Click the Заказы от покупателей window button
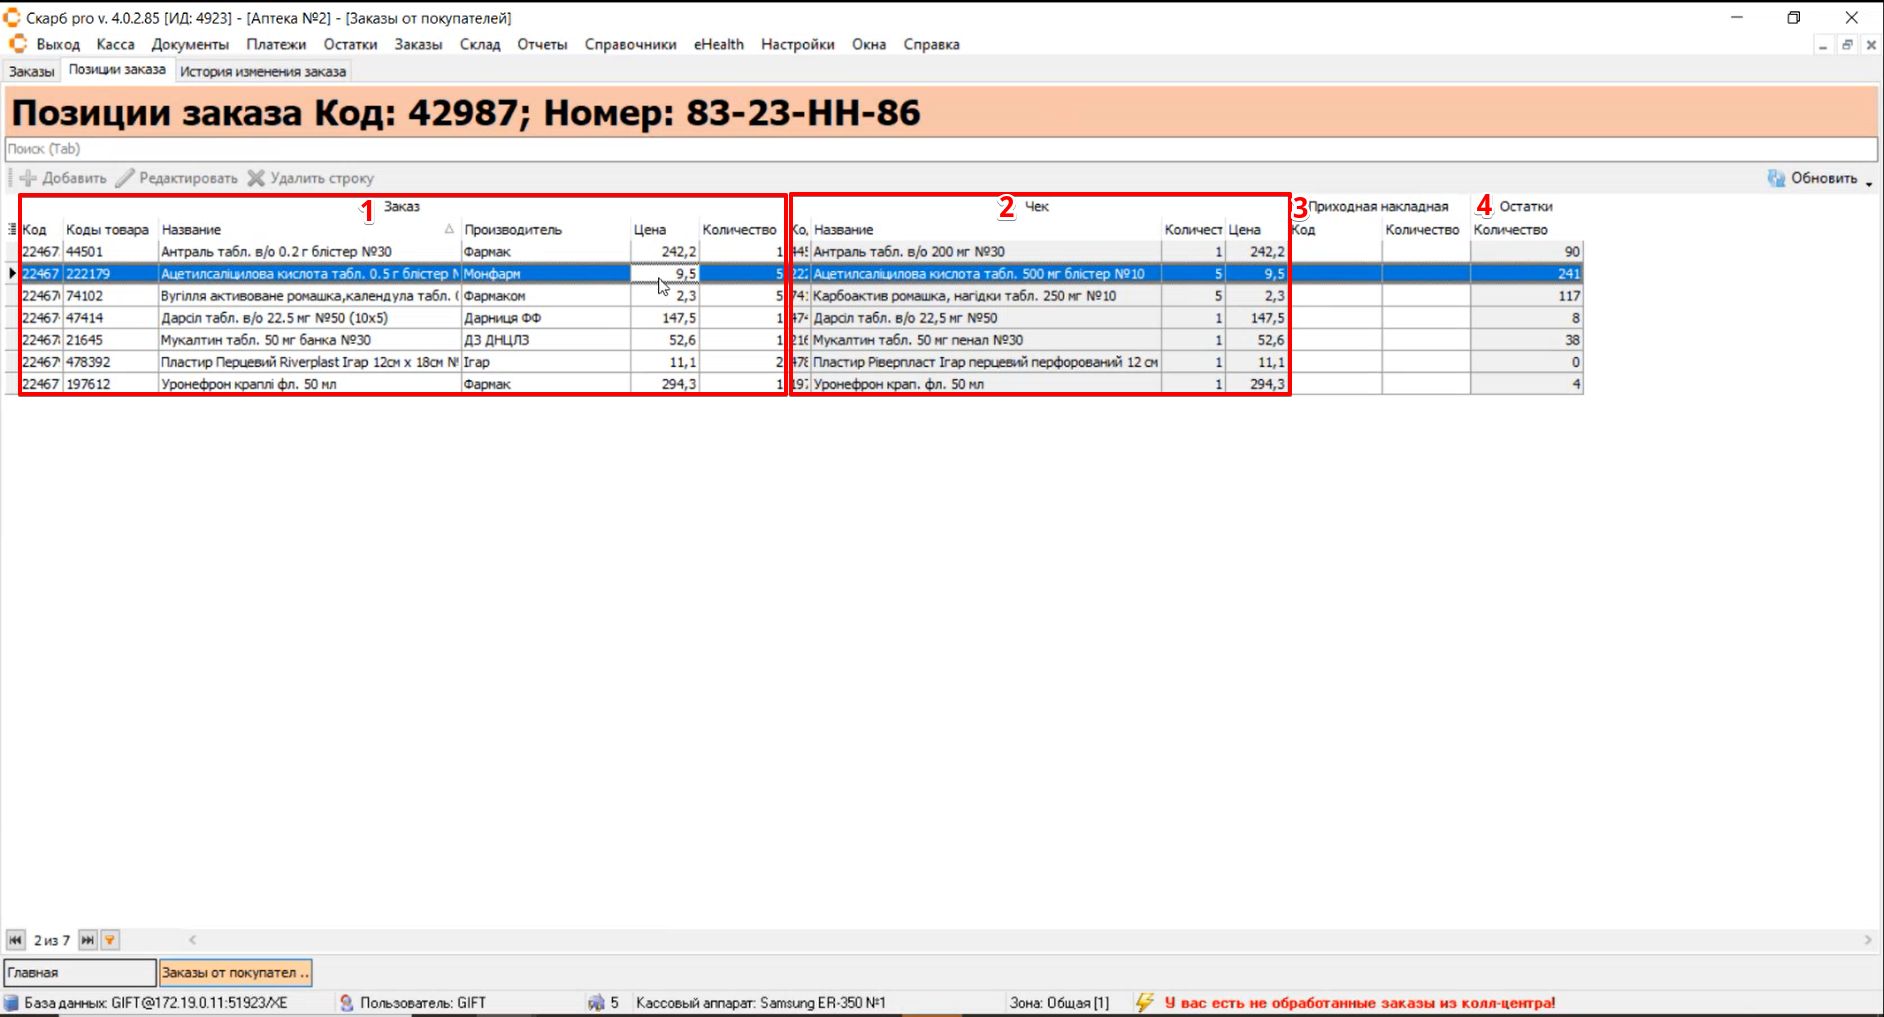1884x1017 pixels. [235, 972]
